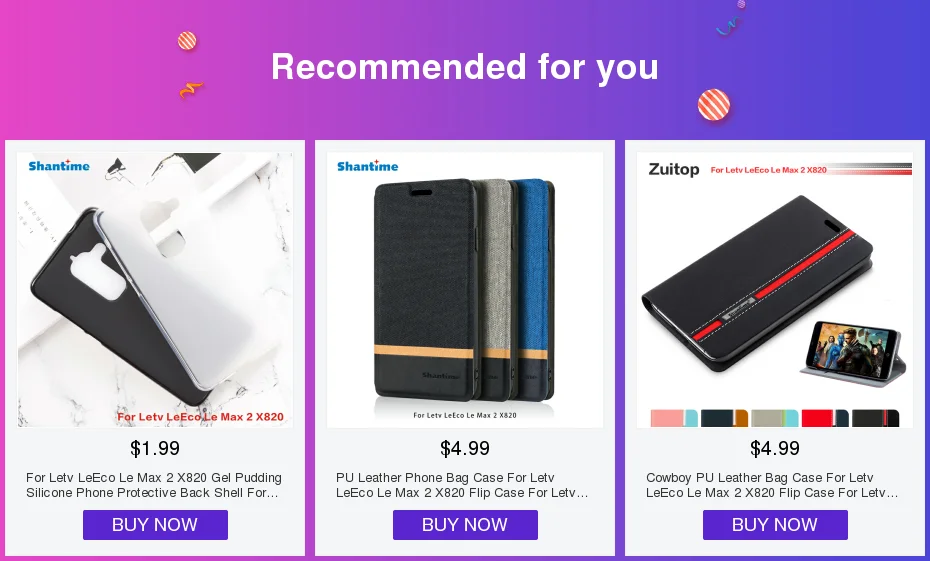Select the grey and teal color swatch
The height and width of the screenshot is (561, 930).
pos(775,418)
